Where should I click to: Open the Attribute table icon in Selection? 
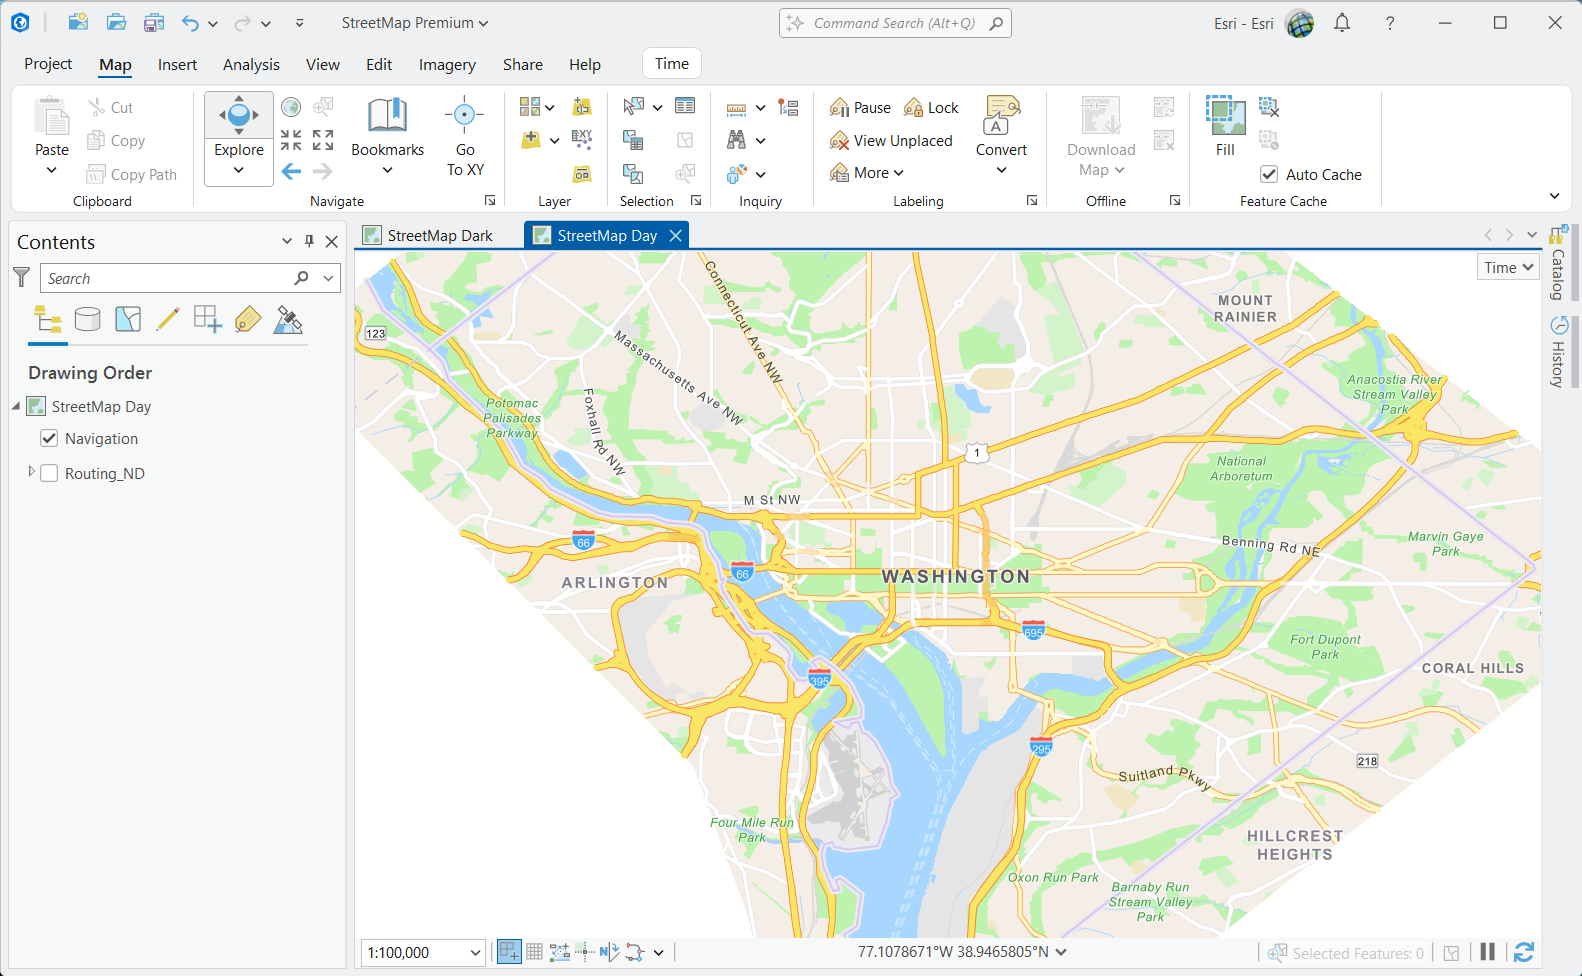click(685, 106)
